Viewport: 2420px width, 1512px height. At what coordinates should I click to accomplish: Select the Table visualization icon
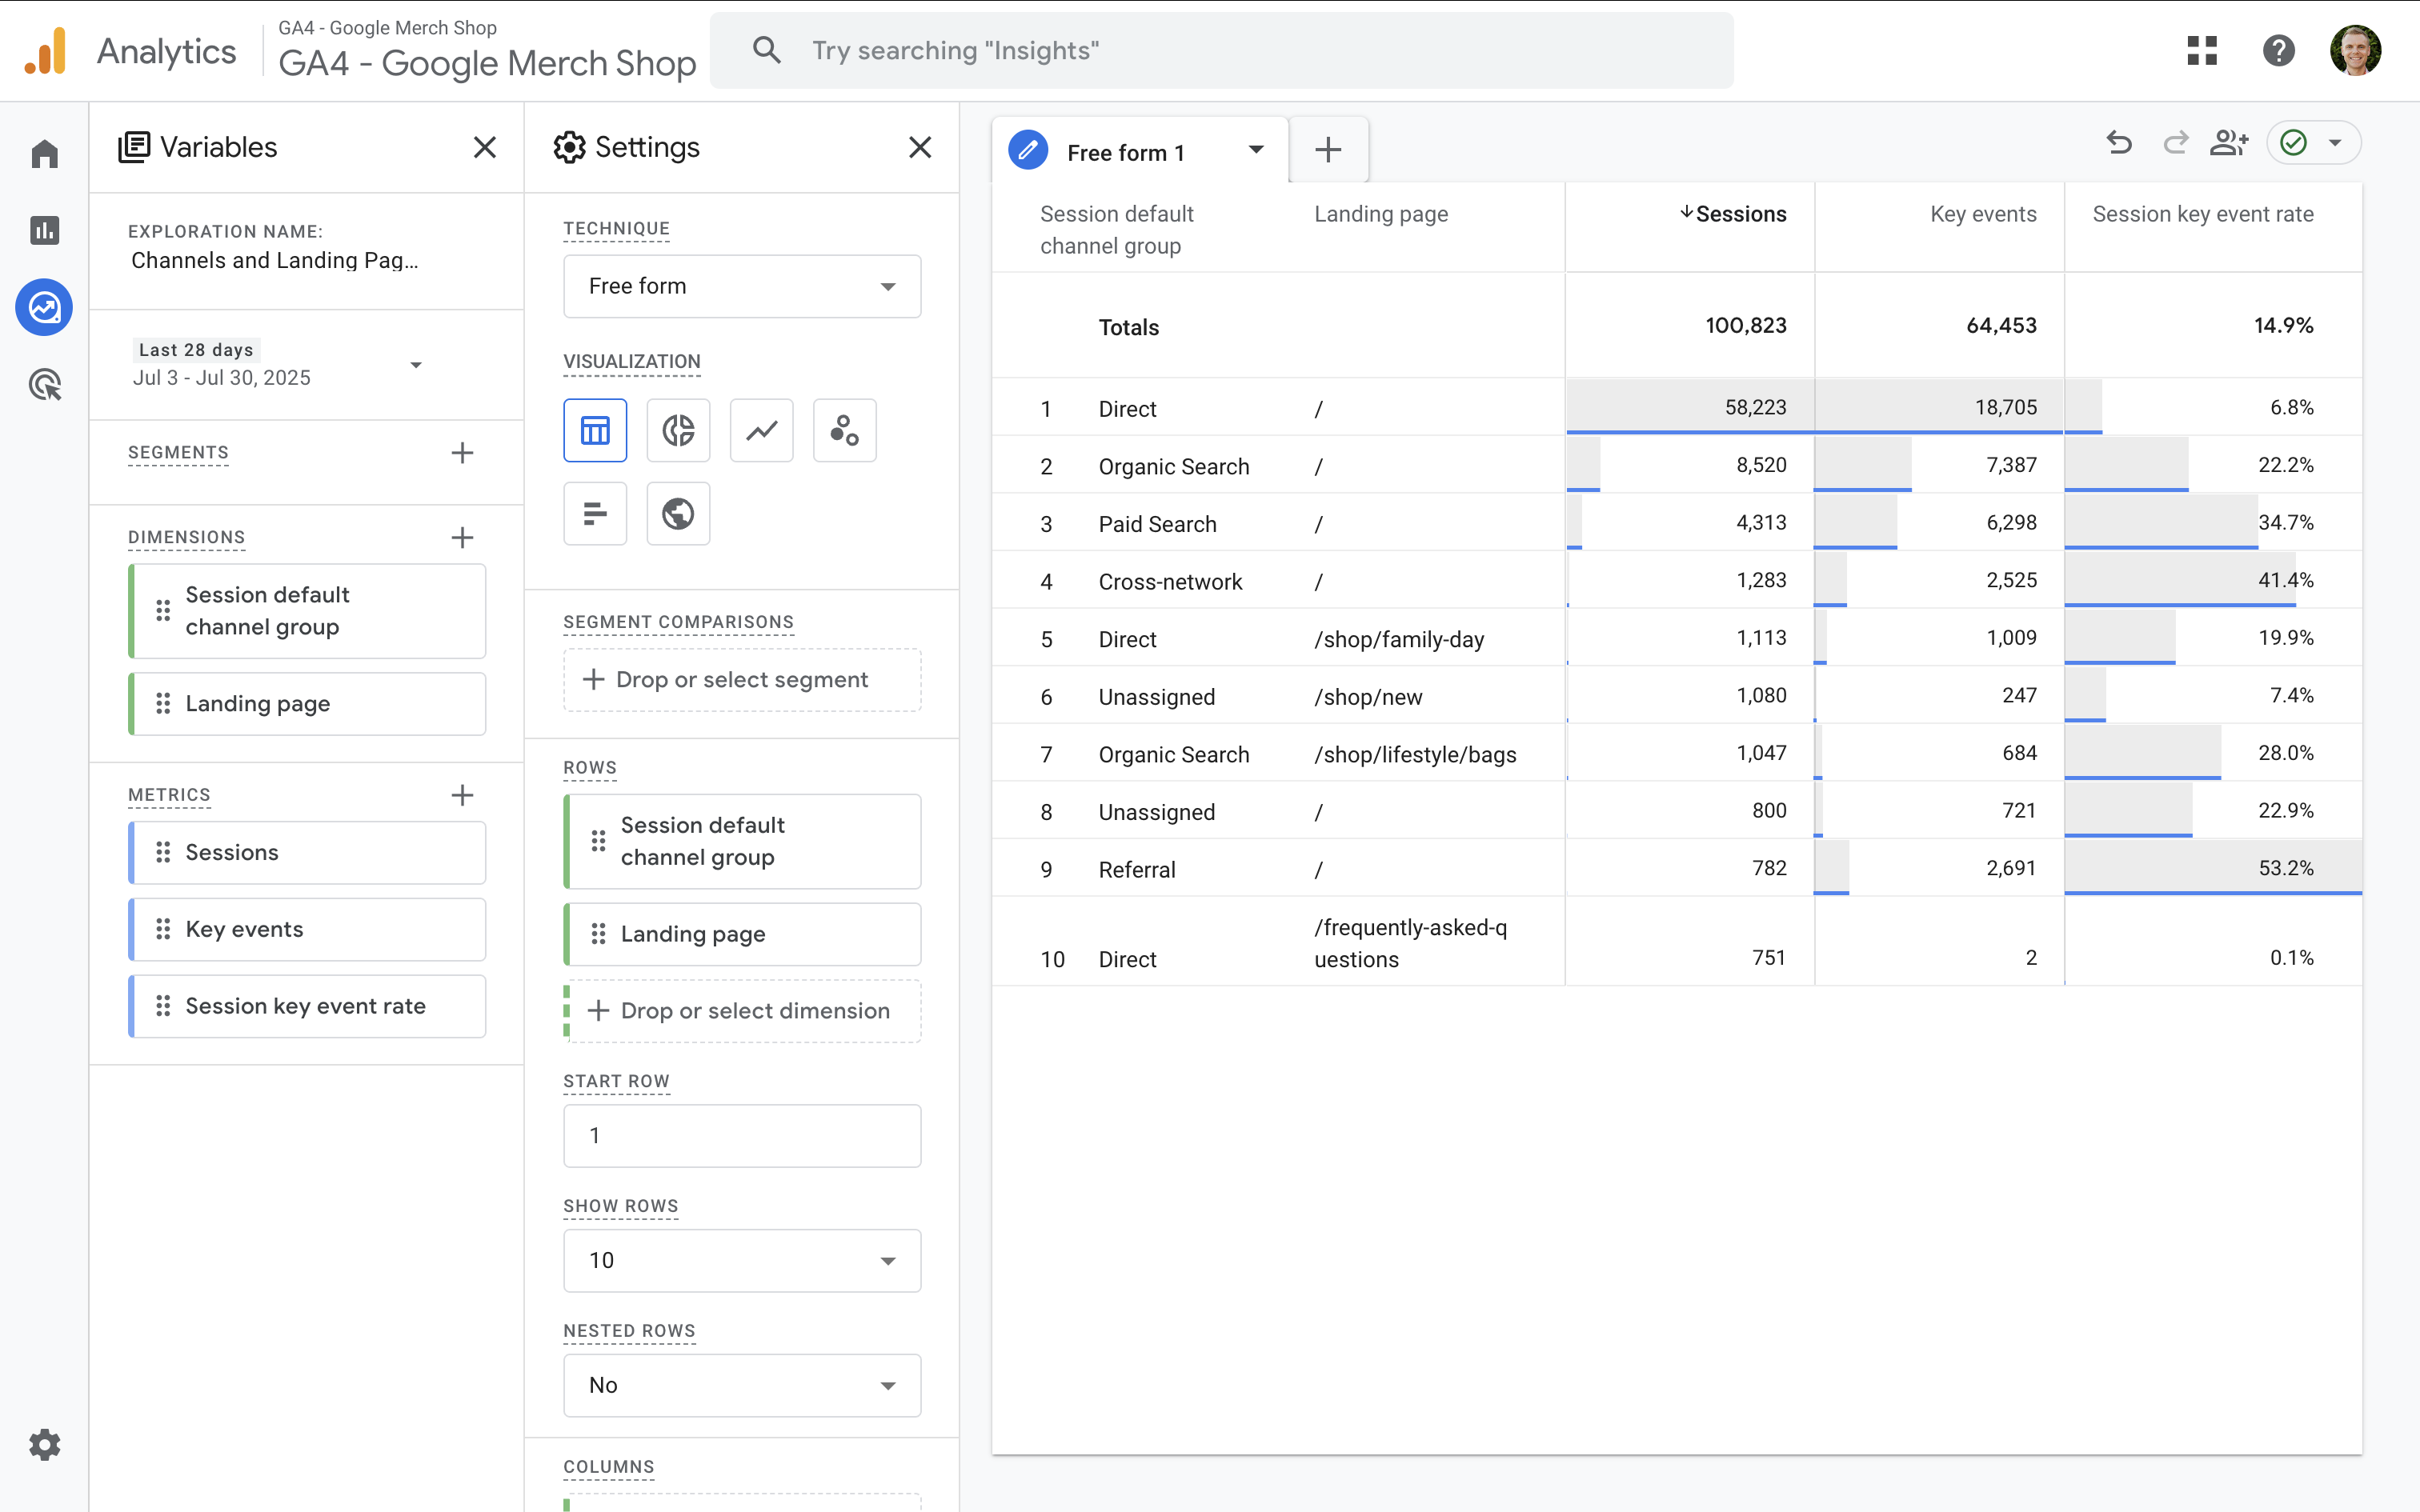click(595, 430)
